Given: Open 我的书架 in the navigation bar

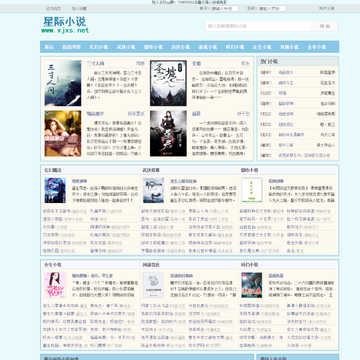Looking at the screenshot, I should (71, 47).
